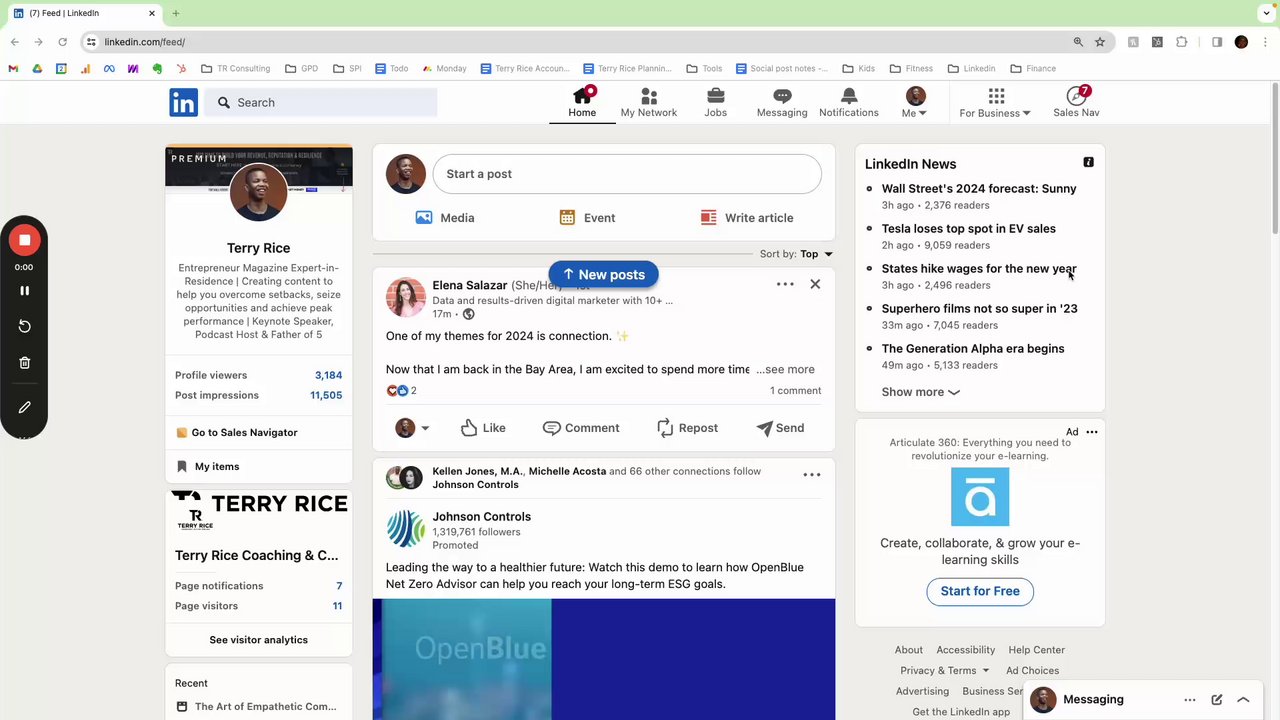Restart the recording
Screen dimensions: 1280x720
click(x=24, y=326)
